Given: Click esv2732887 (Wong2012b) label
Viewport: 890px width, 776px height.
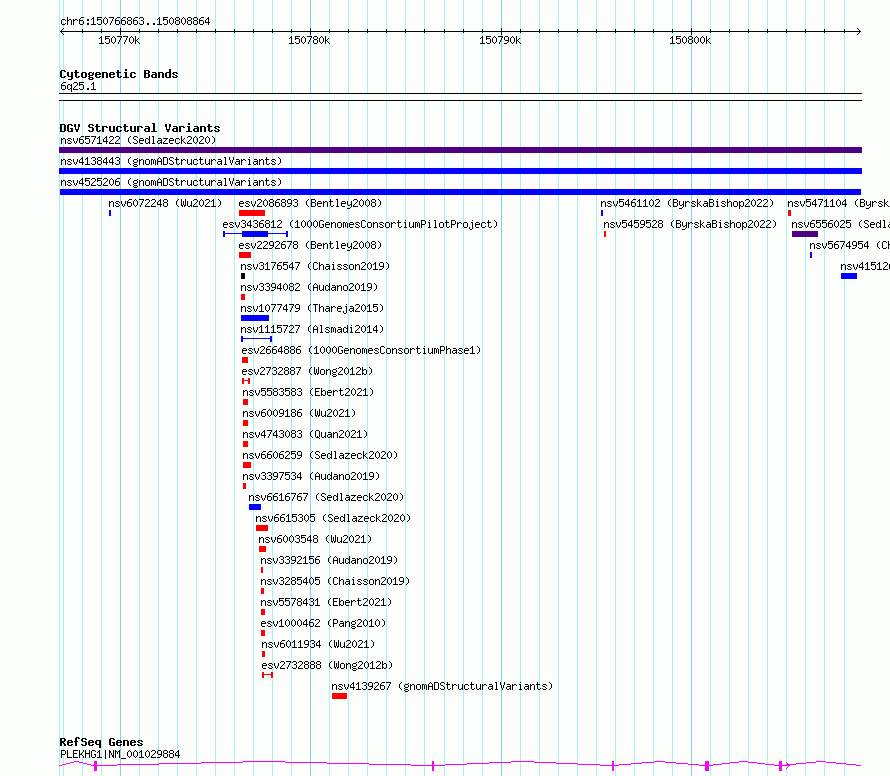Looking at the screenshot, I should click(307, 371).
